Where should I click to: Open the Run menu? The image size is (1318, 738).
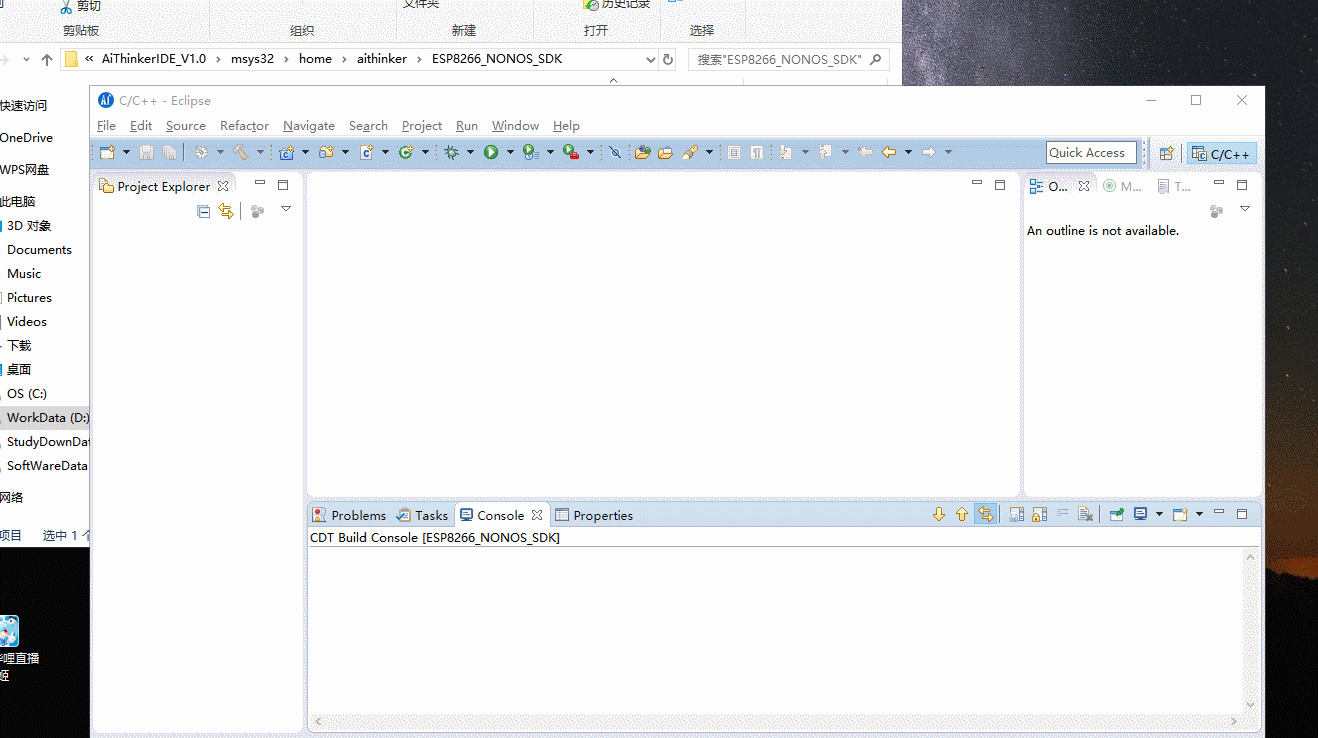(467, 125)
